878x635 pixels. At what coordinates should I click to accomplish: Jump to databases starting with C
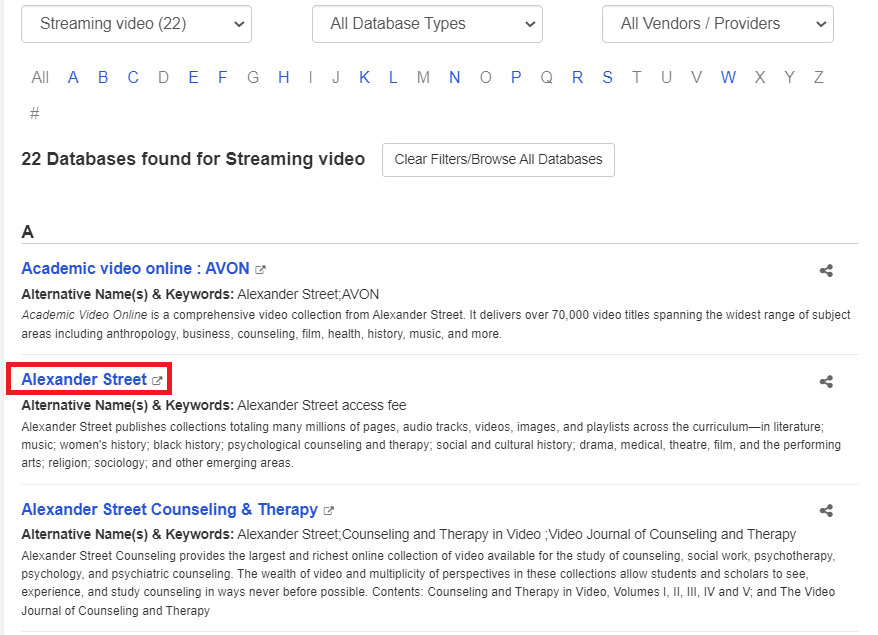(x=133, y=77)
